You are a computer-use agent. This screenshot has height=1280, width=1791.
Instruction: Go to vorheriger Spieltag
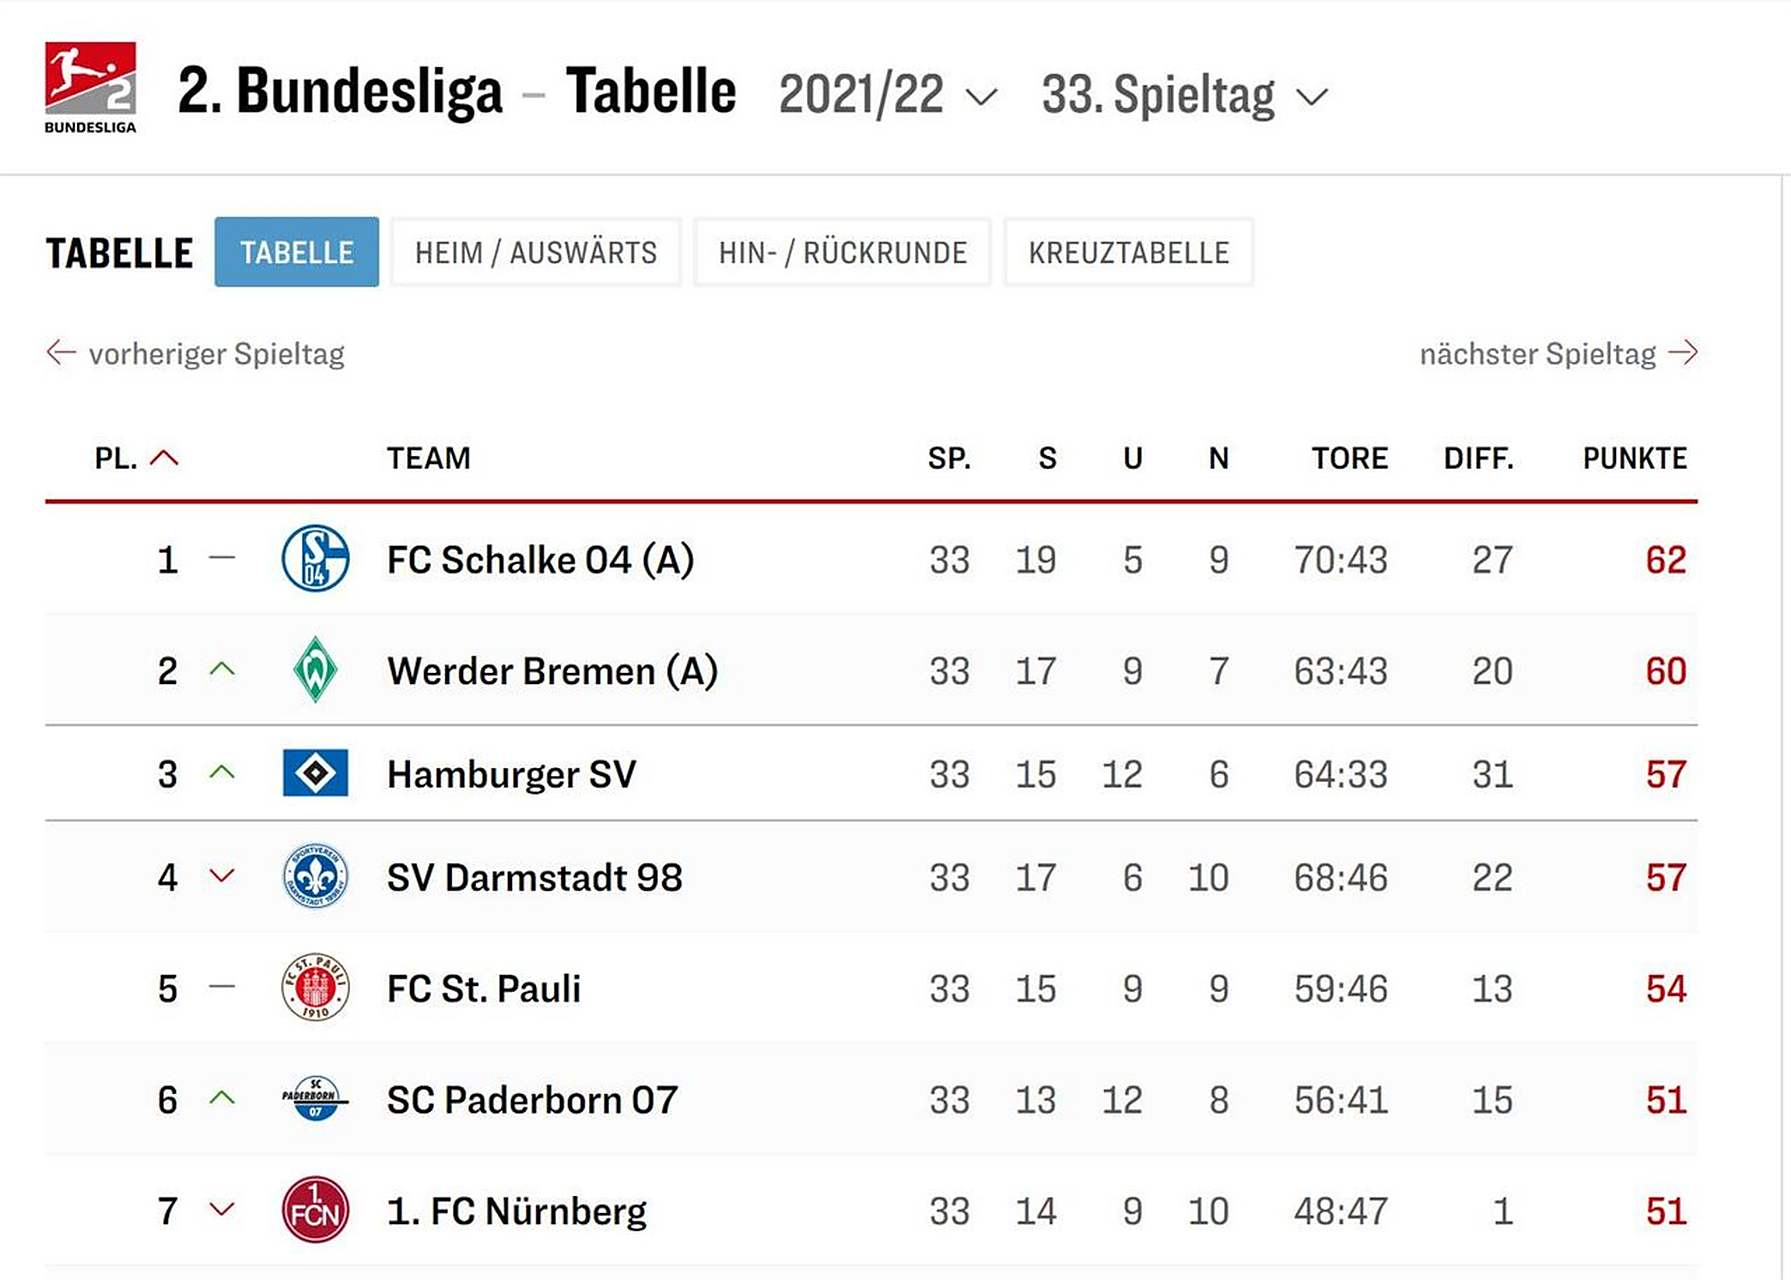tap(196, 353)
